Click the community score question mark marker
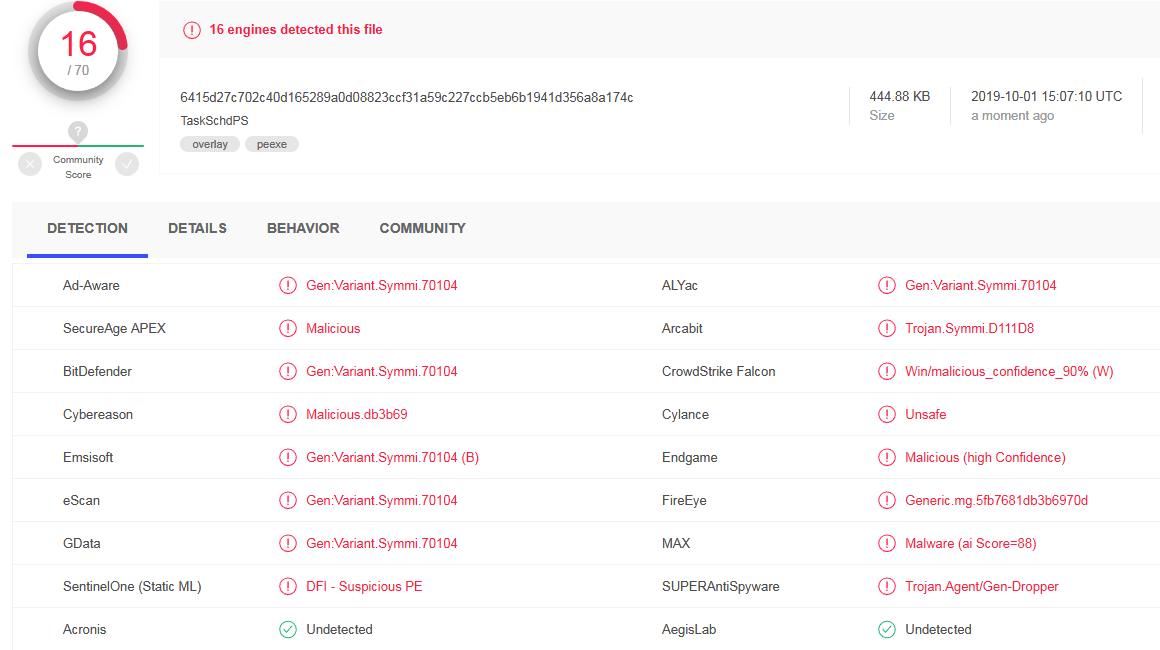Viewport: 1160px width, 650px height. tap(78, 132)
